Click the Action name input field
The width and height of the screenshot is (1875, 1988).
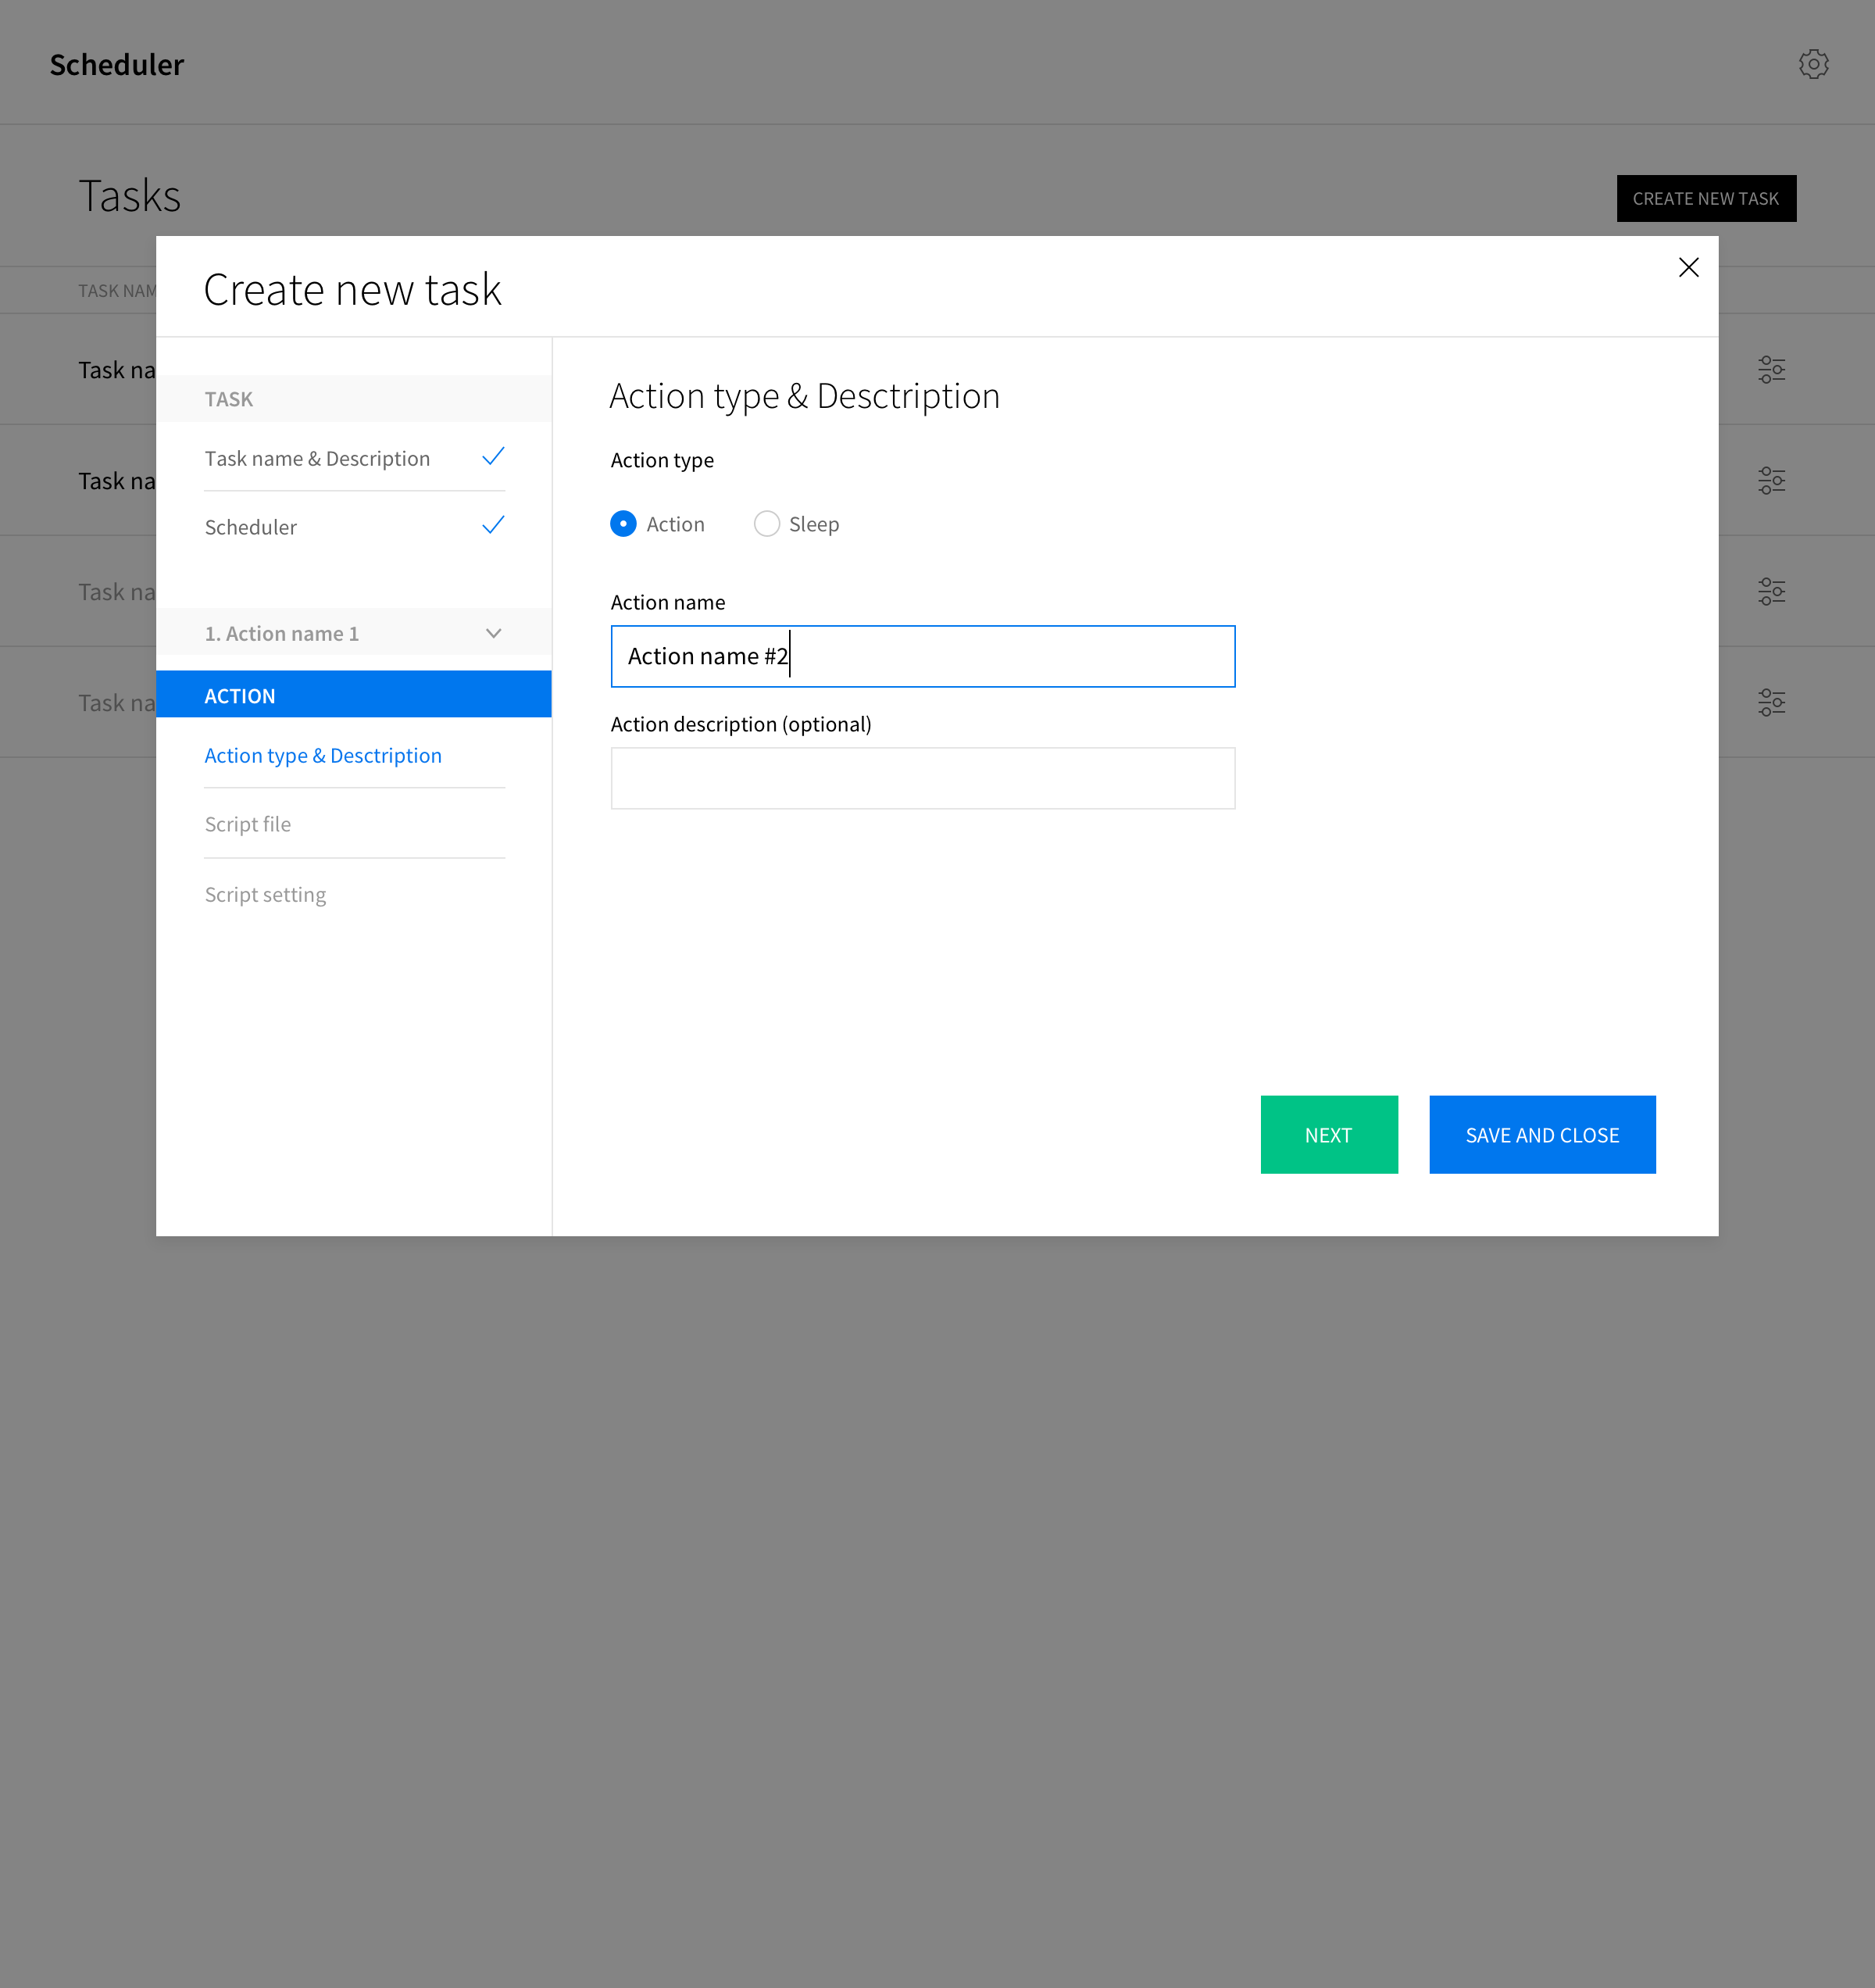pyautogui.click(x=922, y=656)
